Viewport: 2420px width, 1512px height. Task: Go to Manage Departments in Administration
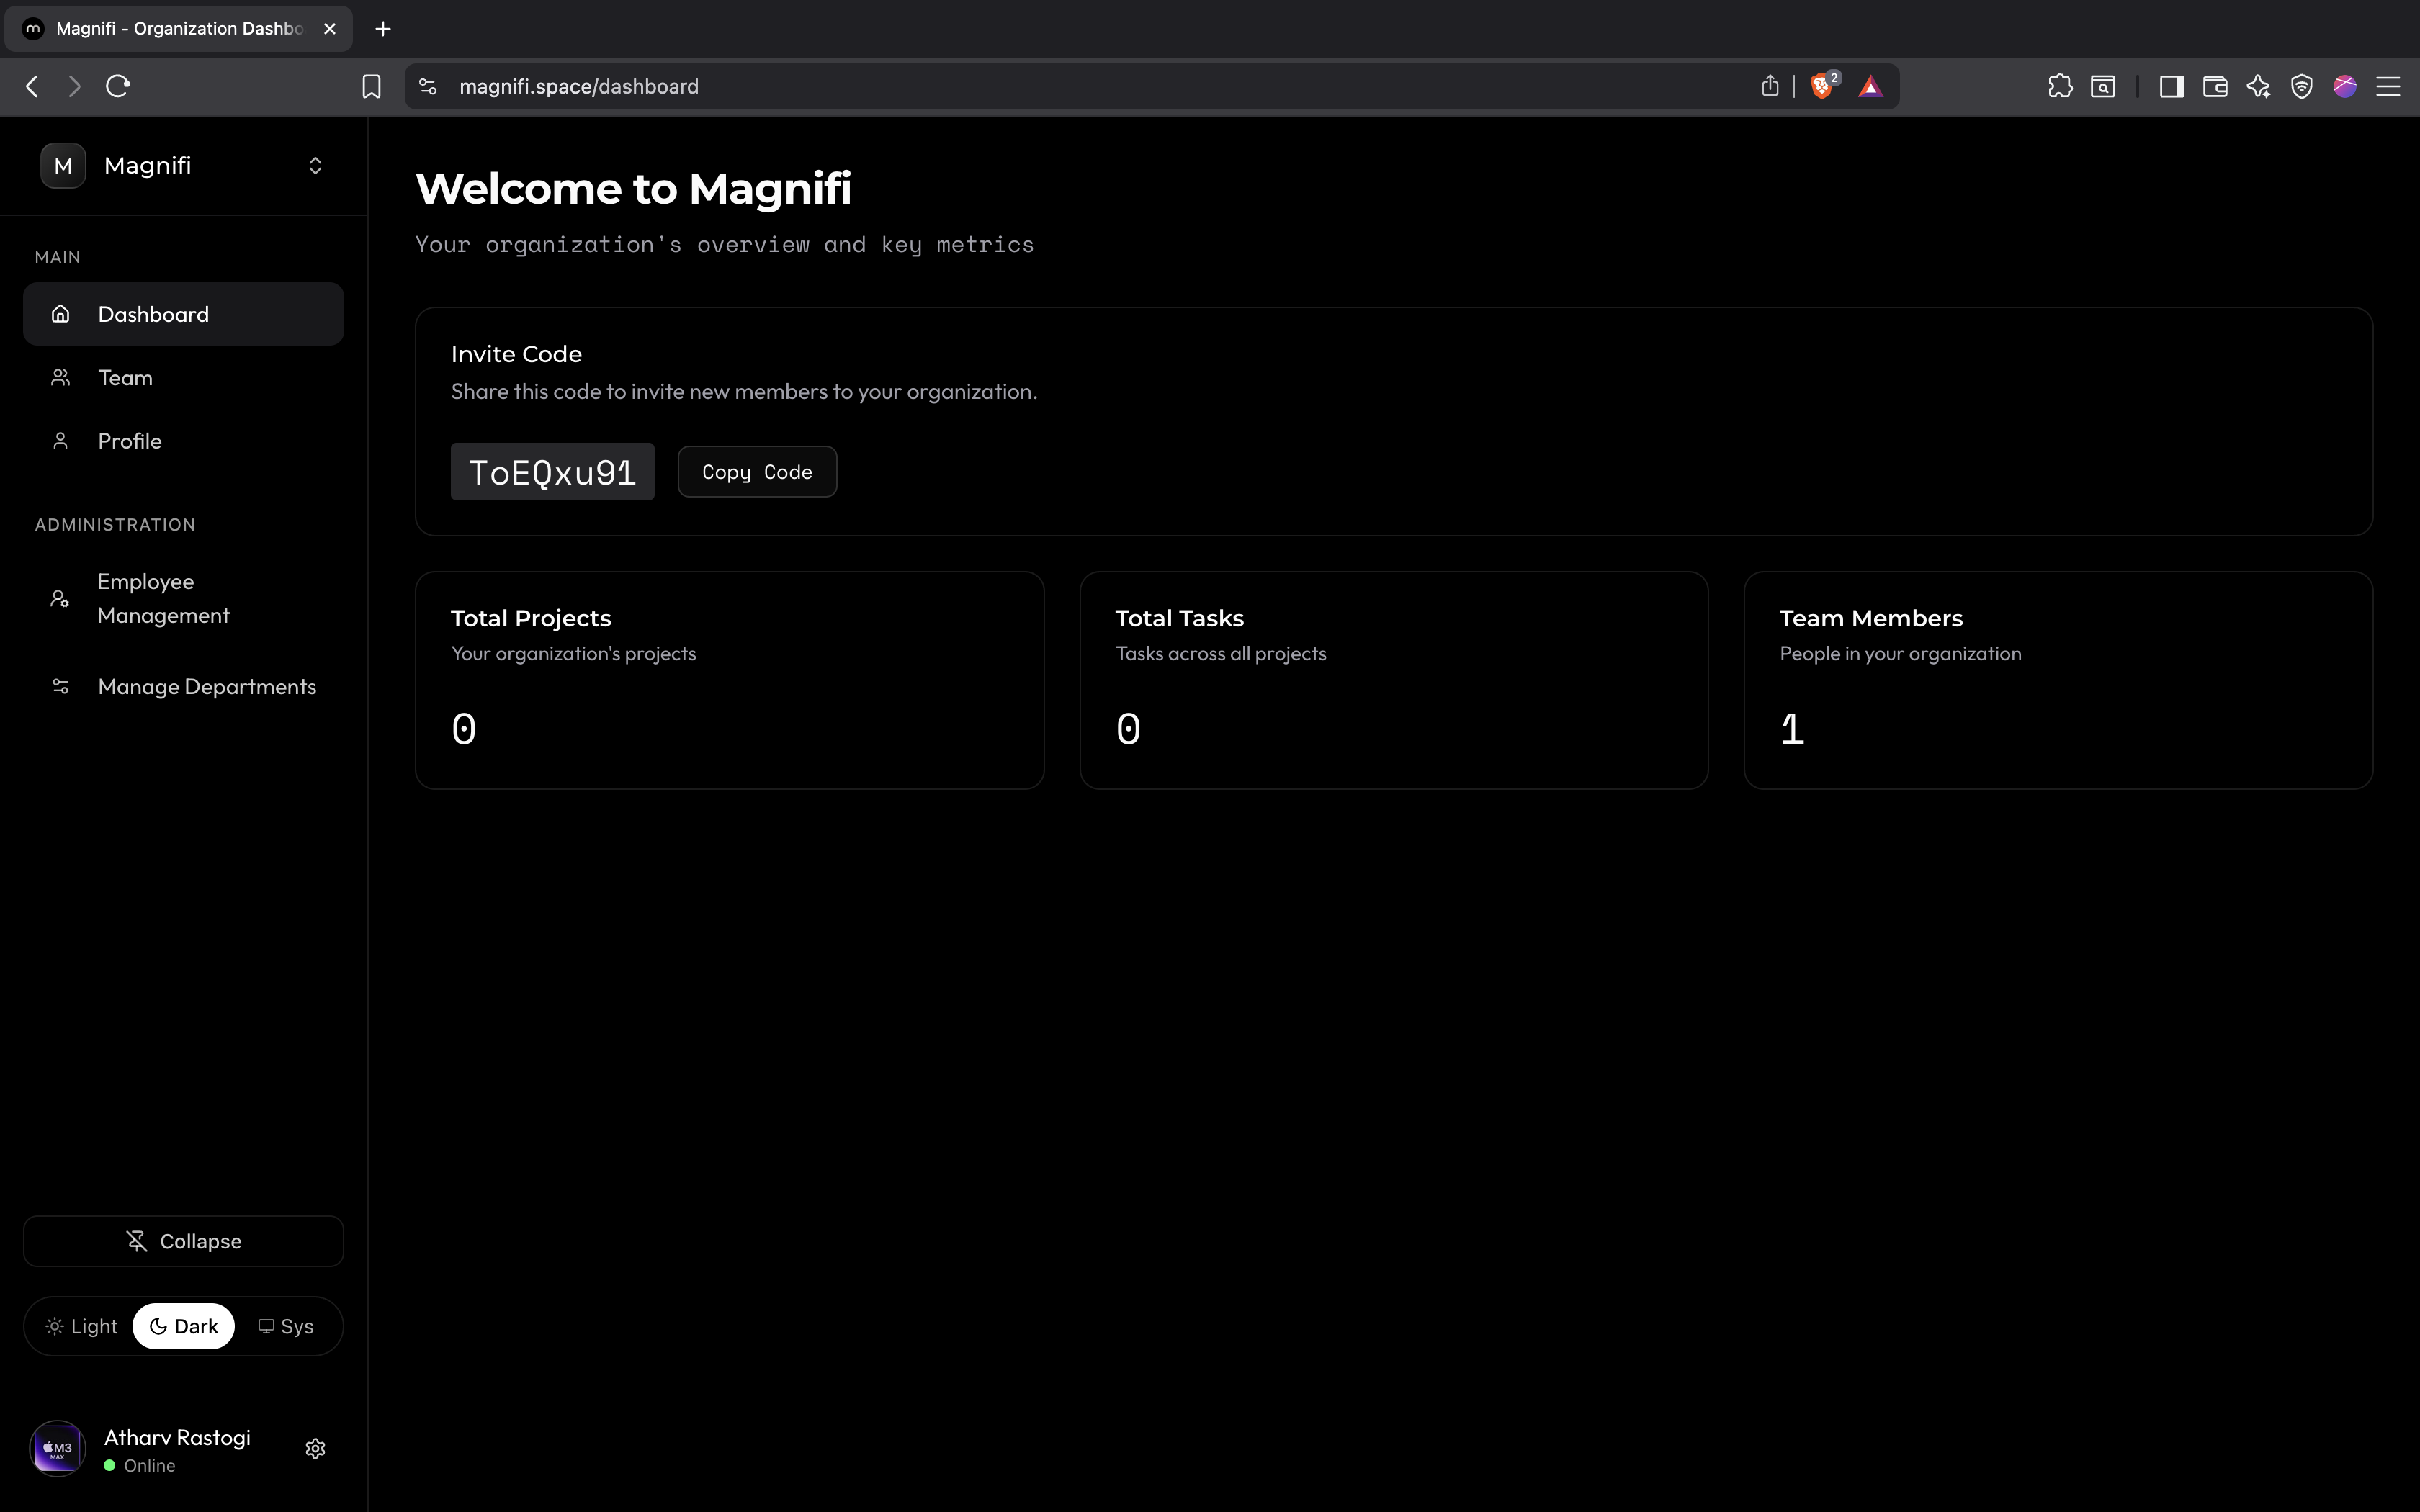pyautogui.click(x=206, y=687)
